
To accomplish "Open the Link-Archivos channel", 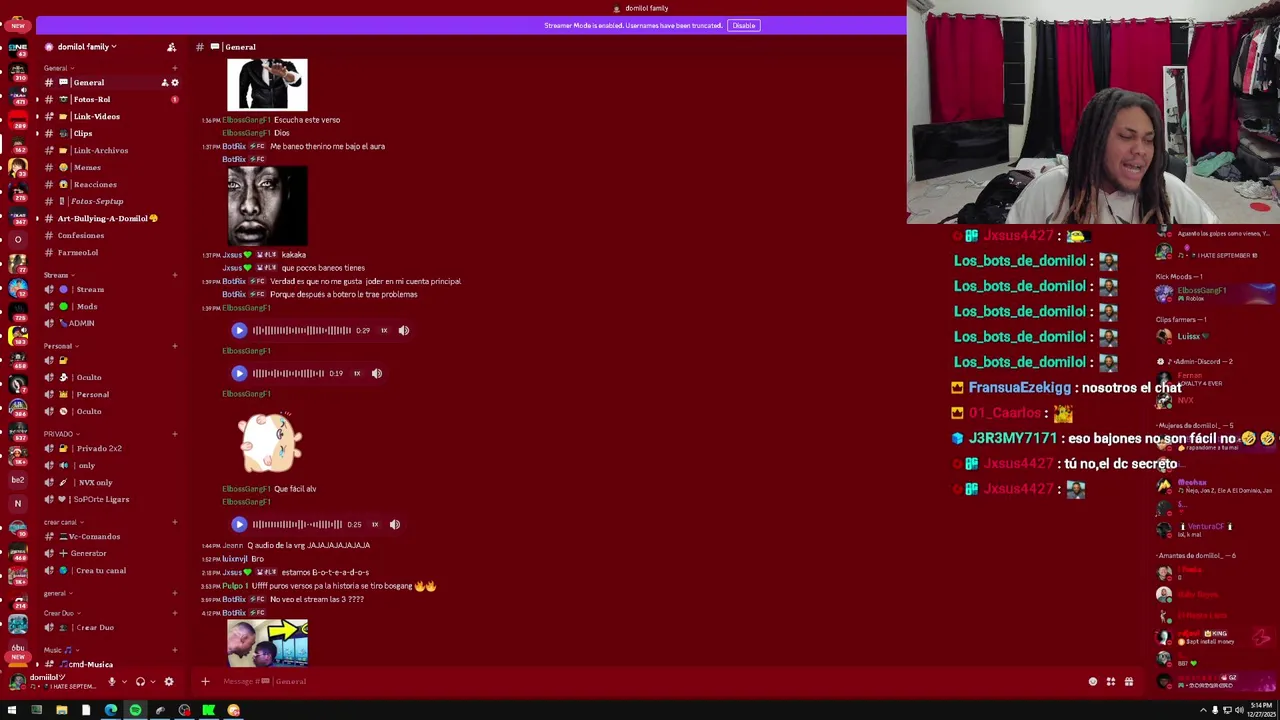I will click(x=100, y=150).
